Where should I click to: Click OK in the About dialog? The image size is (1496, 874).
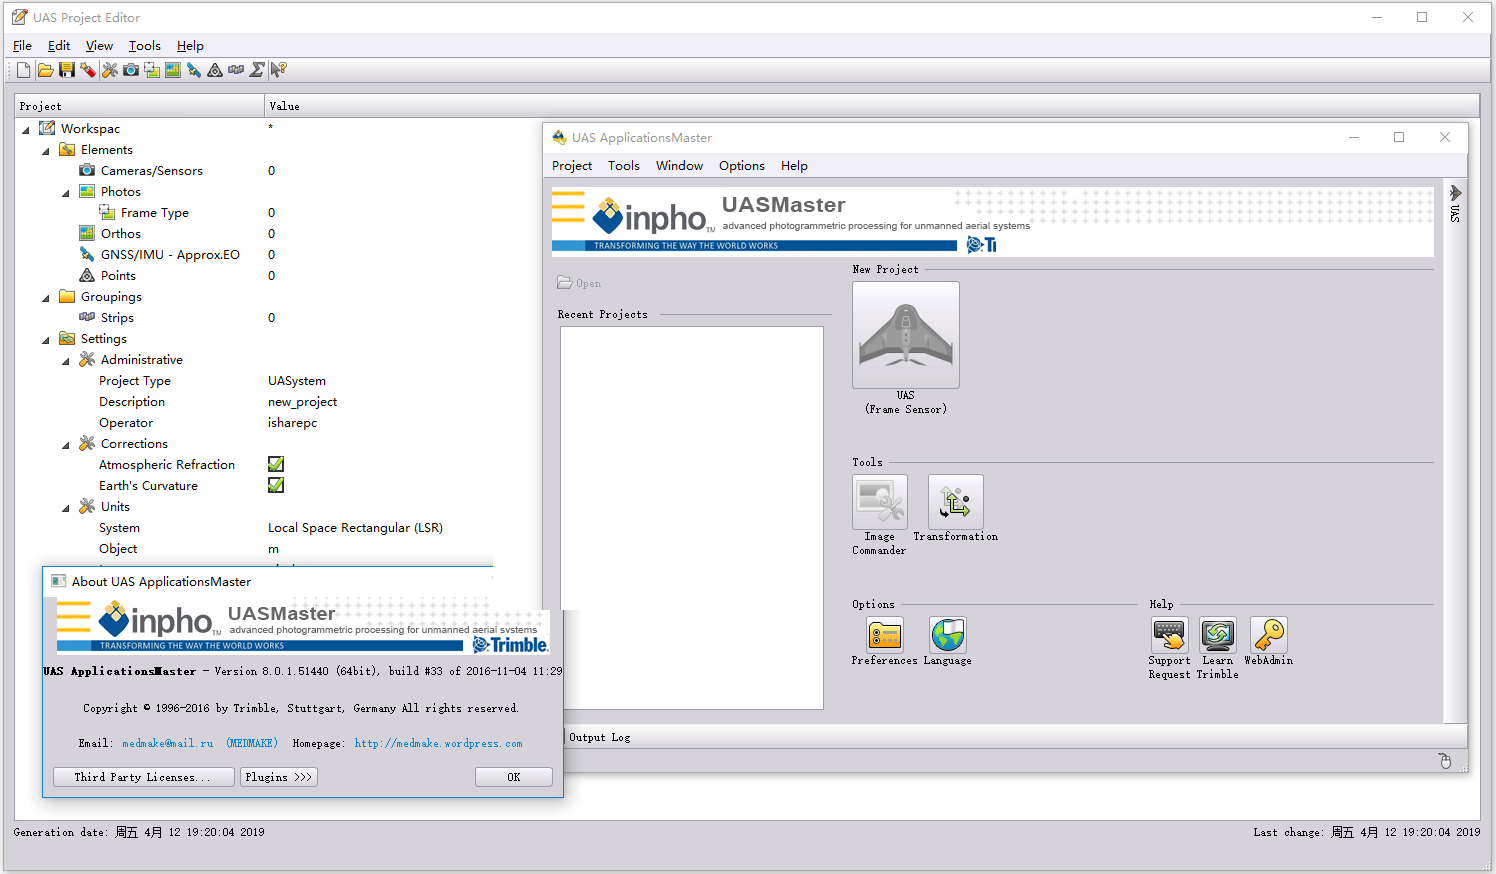click(514, 777)
